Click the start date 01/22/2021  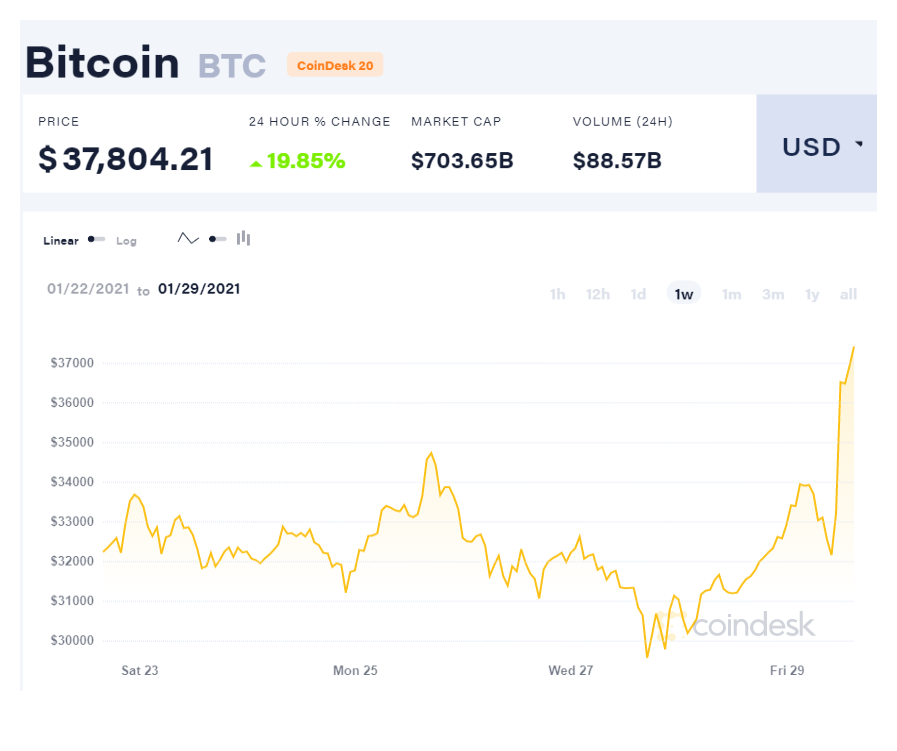(x=88, y=289)
